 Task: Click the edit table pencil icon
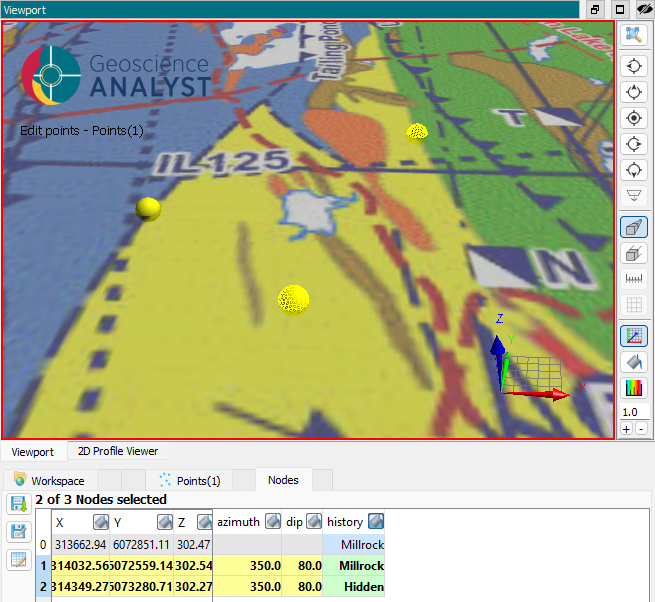(x=18, y=560)
